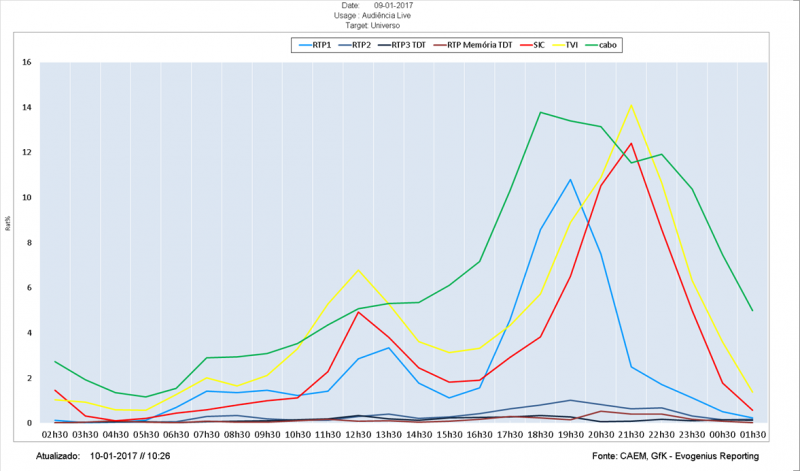Select the TVI legend entry

[564, 45]
